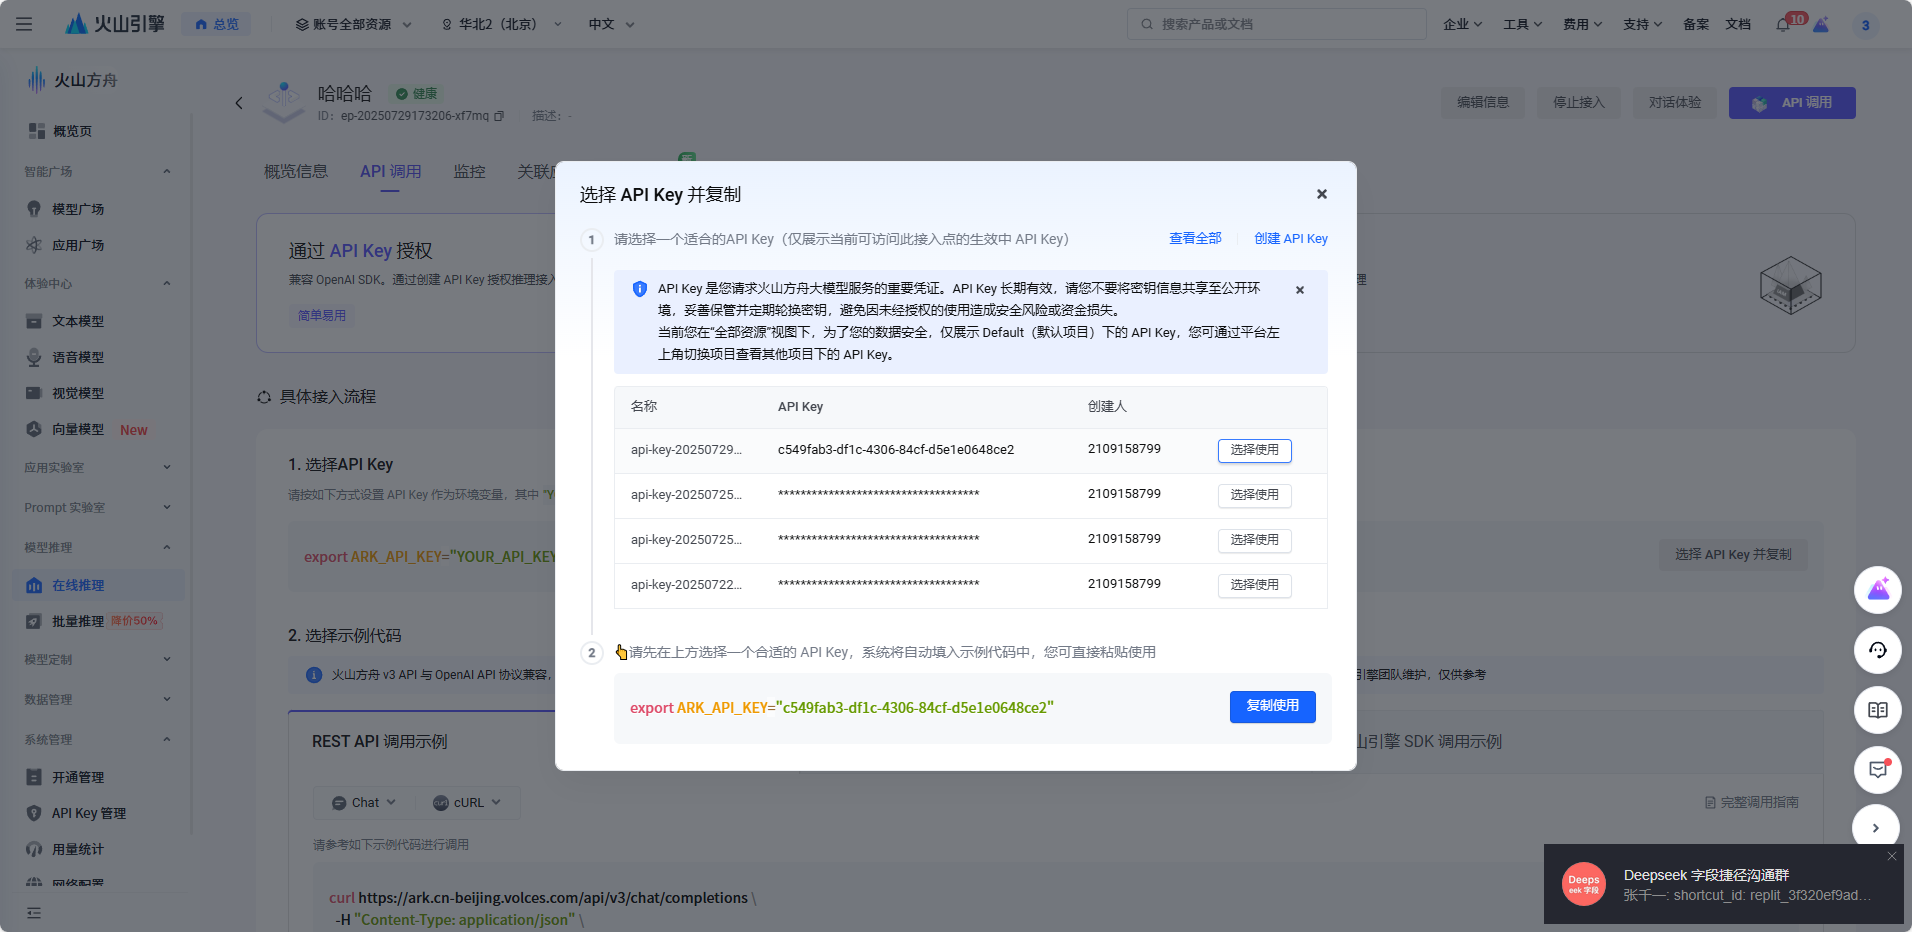Expand the 应用实验室 sidebar section
Viewport: 1912px width, 932px height.
(x=167, y=467)
